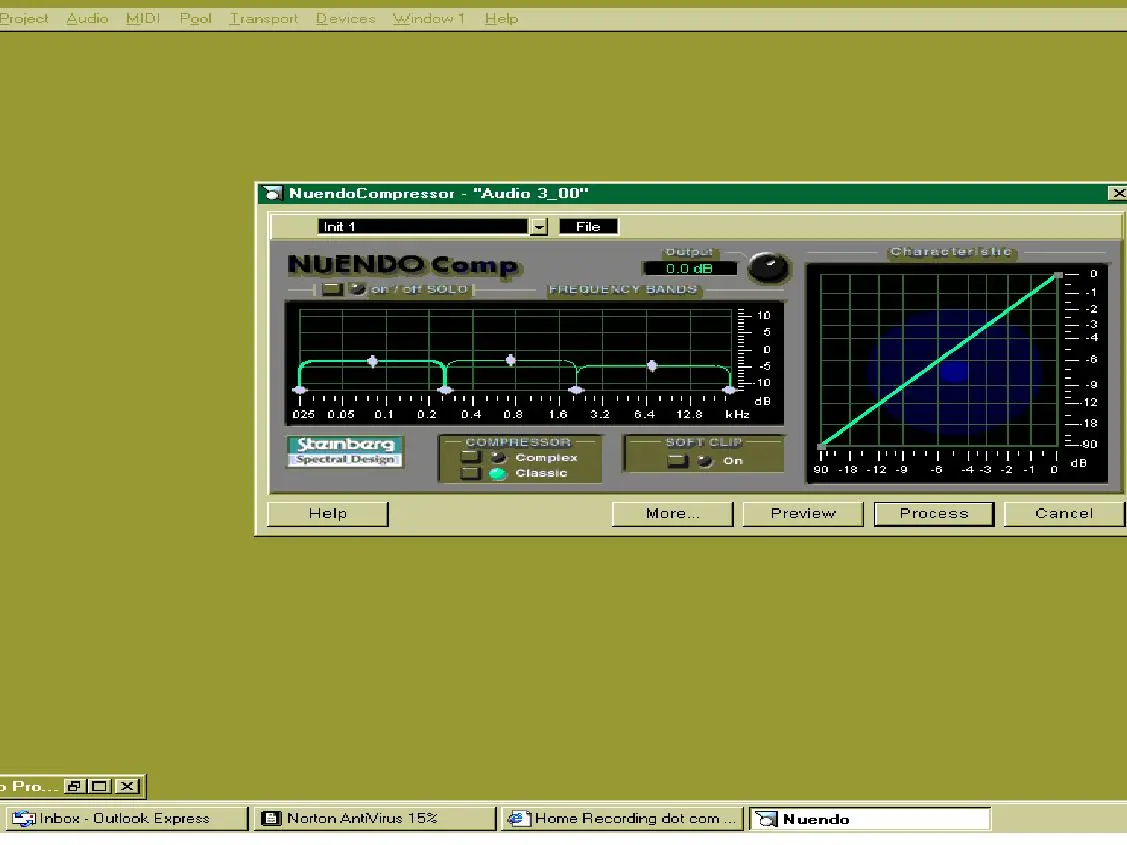Screen dimensions: 1127x845
Task: Click the Characteristic curve's lower-left endpoint handle
Action: [x=822, y=447]
